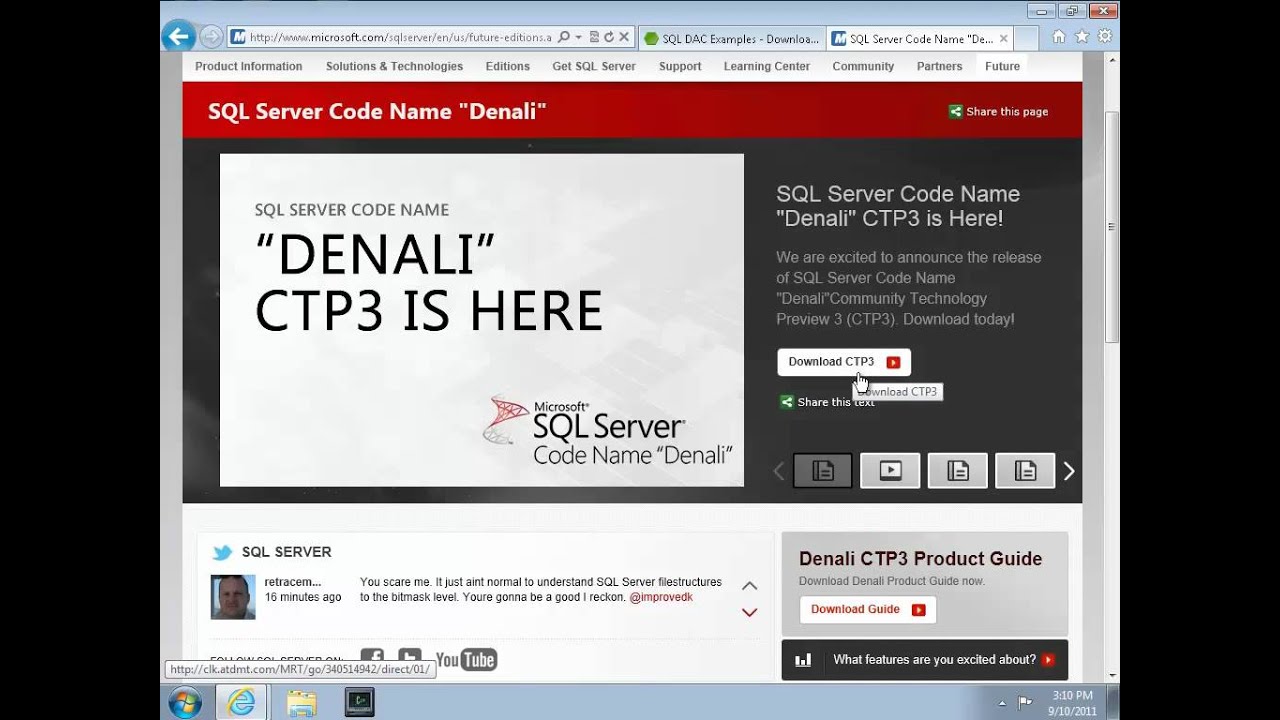The width and height of the screenshot is (1280, 720).
Task: Close the SQL Server Code Name tab
Action: point(1004,39)
